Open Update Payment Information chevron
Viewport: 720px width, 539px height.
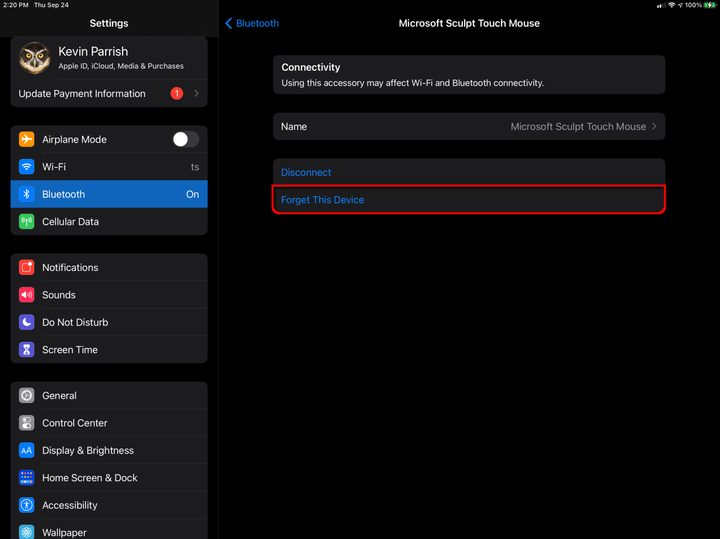coord(197,94)
